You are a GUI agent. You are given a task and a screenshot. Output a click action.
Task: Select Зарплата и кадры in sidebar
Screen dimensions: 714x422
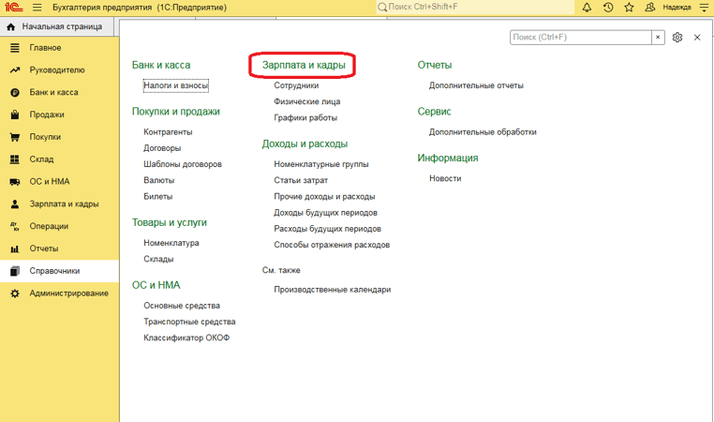coord(63,204)
